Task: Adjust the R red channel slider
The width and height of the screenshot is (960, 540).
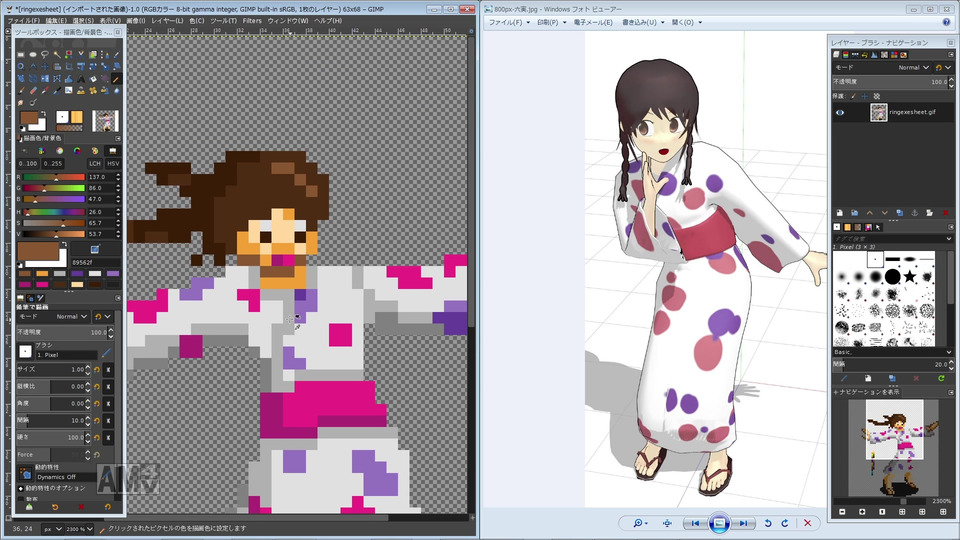Action: point(54,177)
